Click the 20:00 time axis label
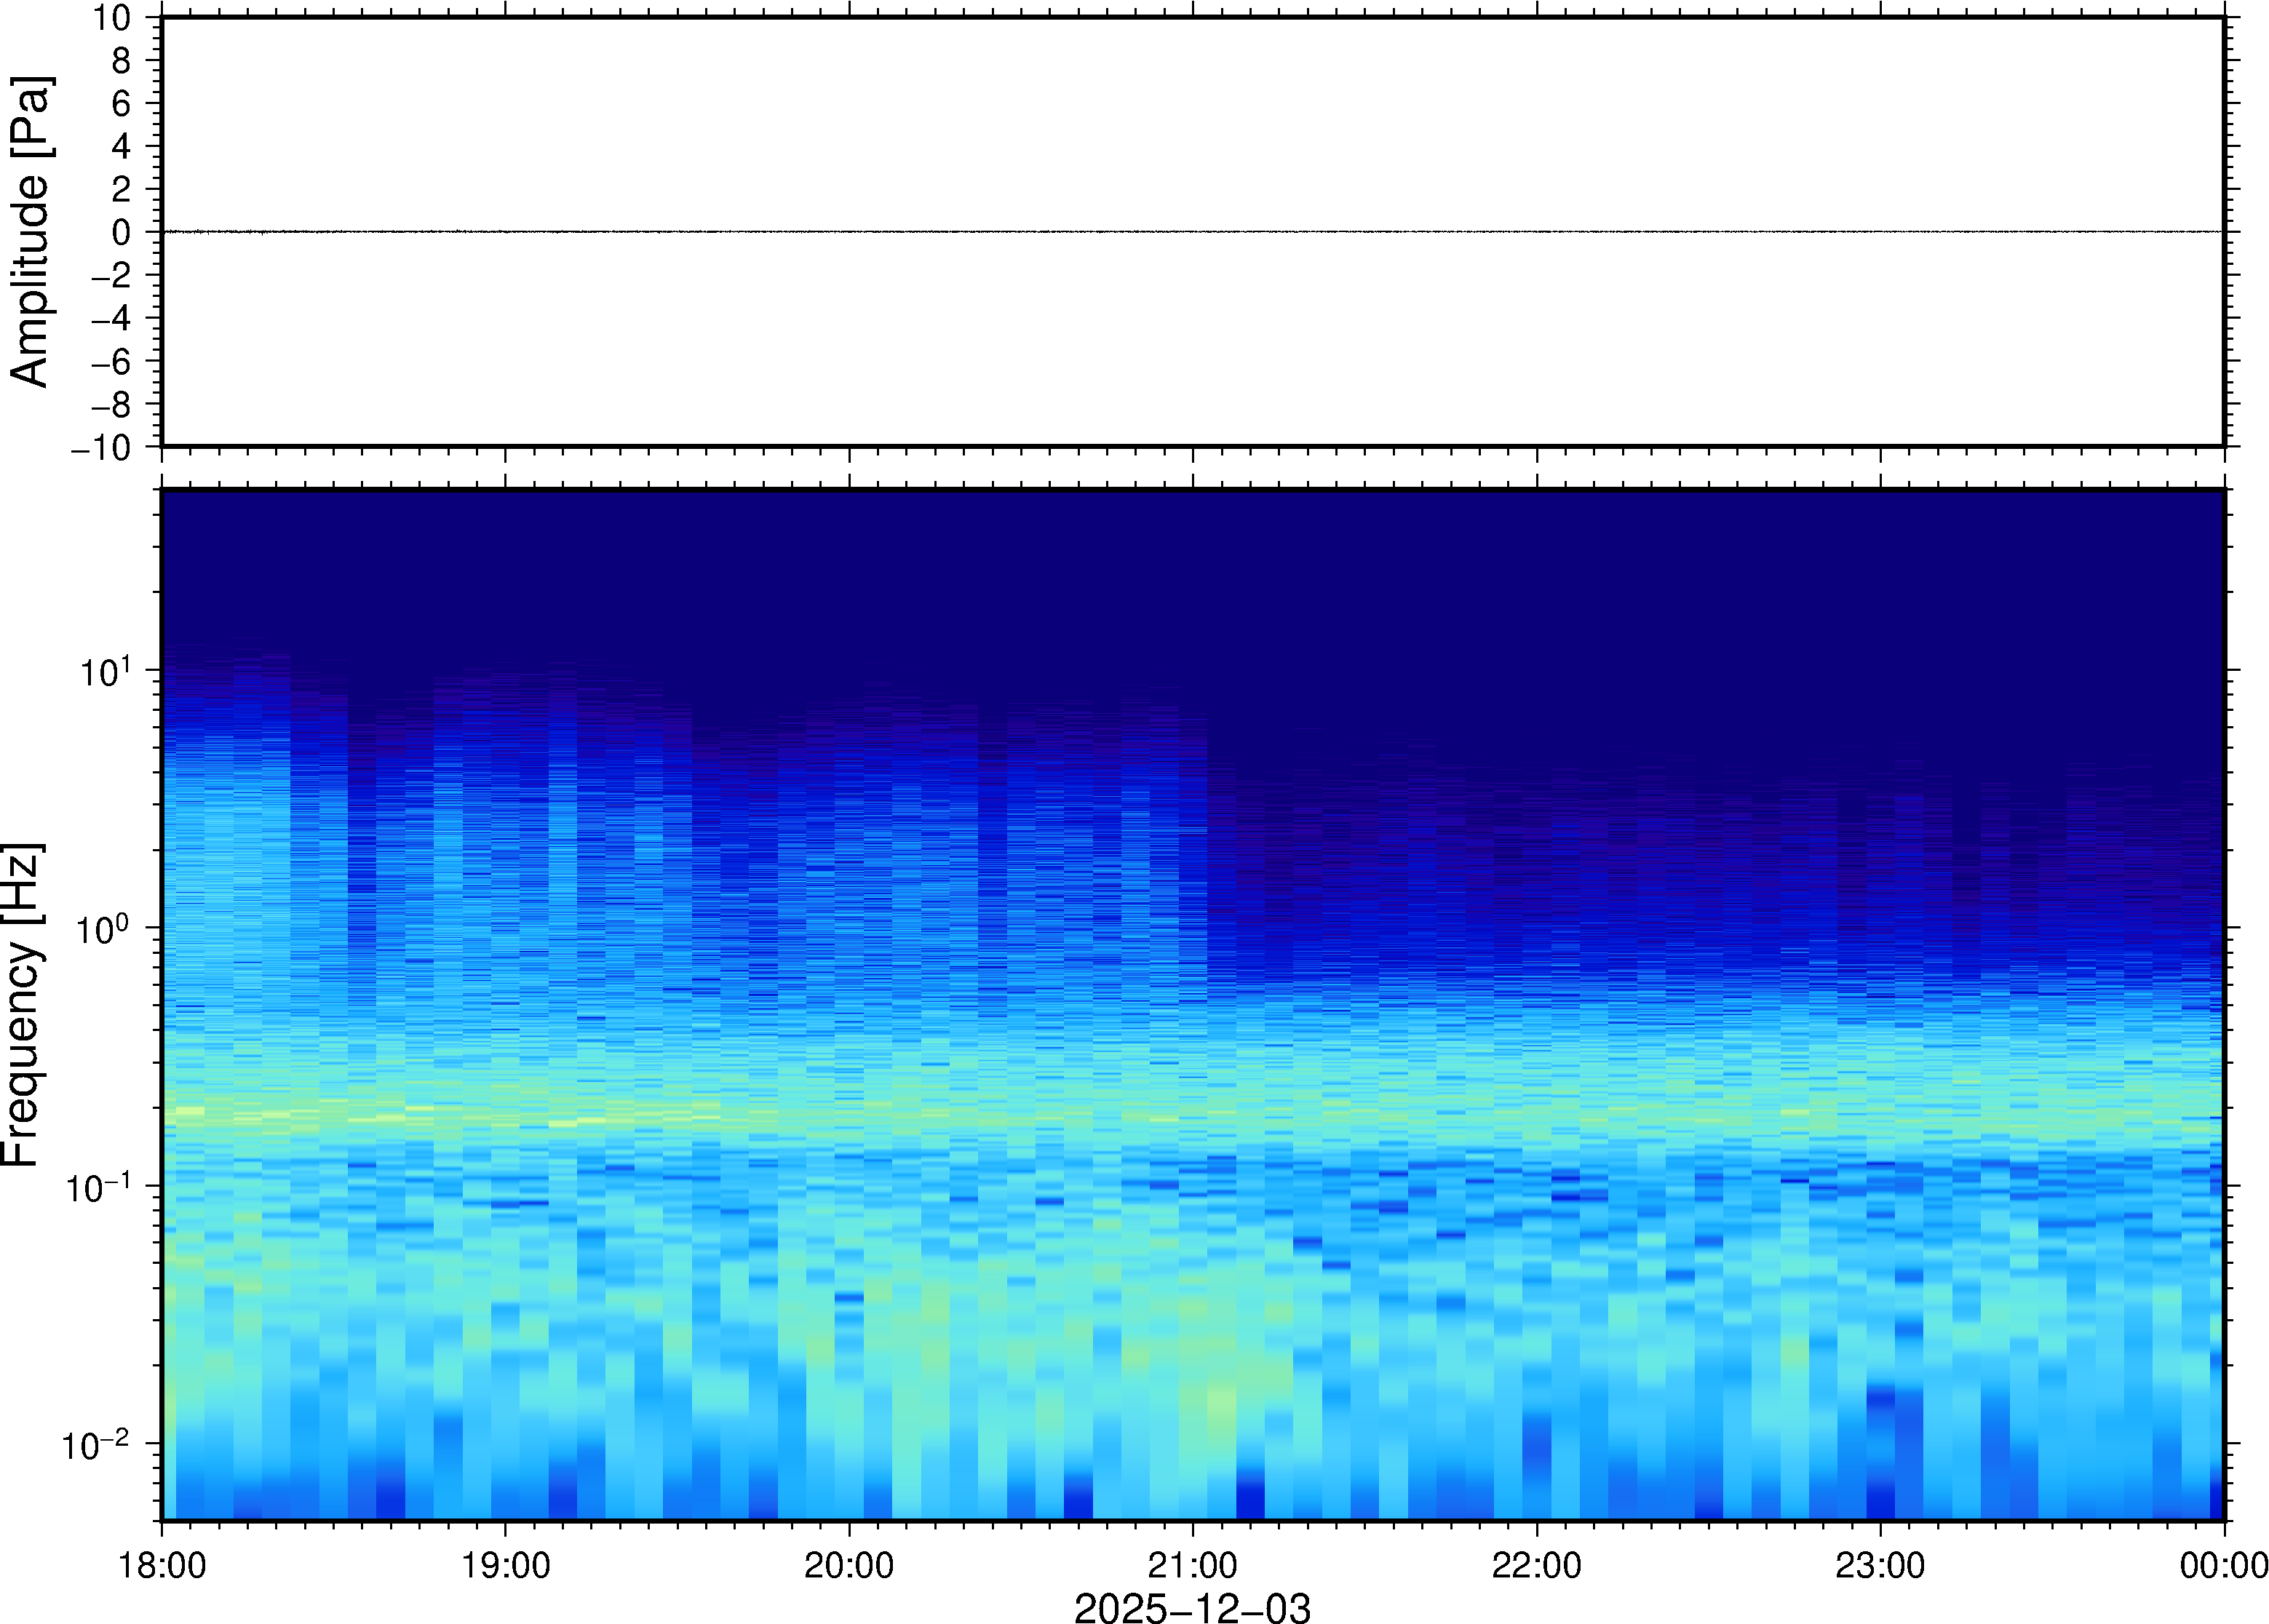This screenshot has height=1624, width=2269. pyautogui.click(x=849, y=1565)
